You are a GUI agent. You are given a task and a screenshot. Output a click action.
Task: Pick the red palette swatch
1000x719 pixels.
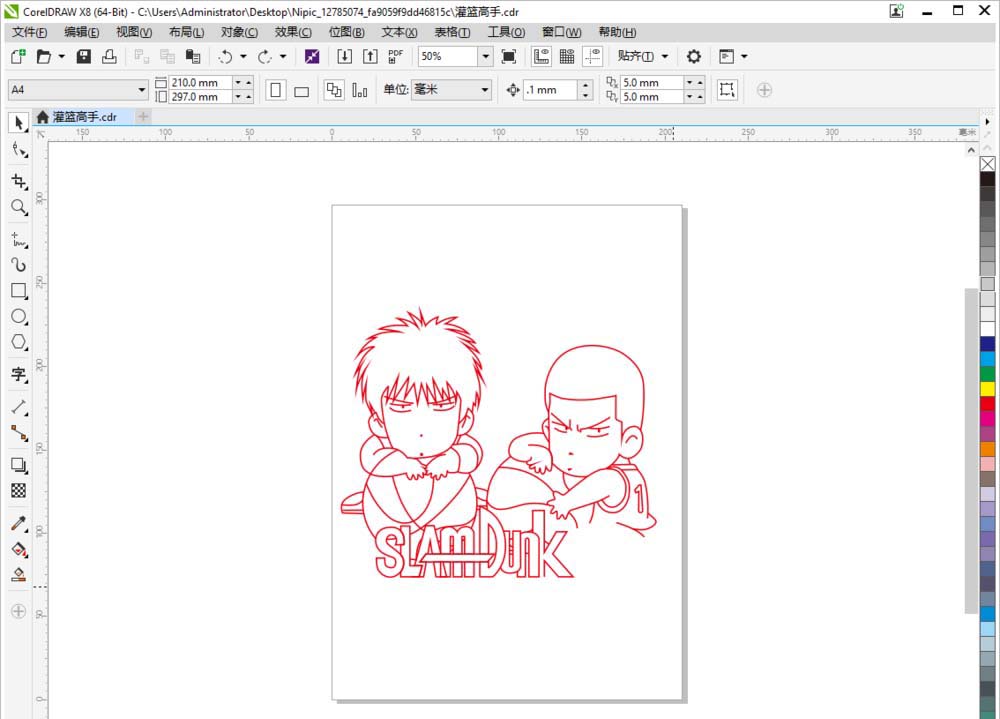(x=987, y=403)
